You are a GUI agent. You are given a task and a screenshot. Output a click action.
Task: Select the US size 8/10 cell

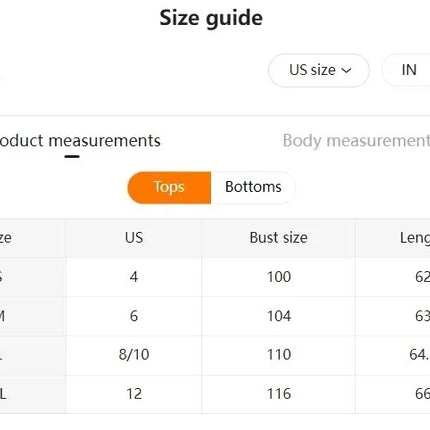click(x=134, y=355)
